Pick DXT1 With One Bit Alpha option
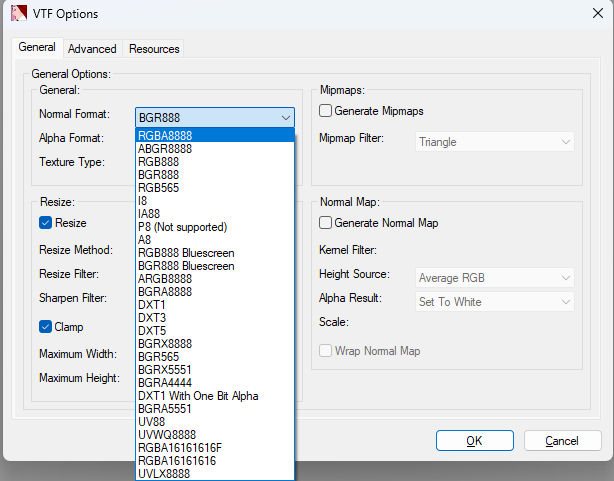The width and height of the screenshot is (614, 481). coord(198,396)
